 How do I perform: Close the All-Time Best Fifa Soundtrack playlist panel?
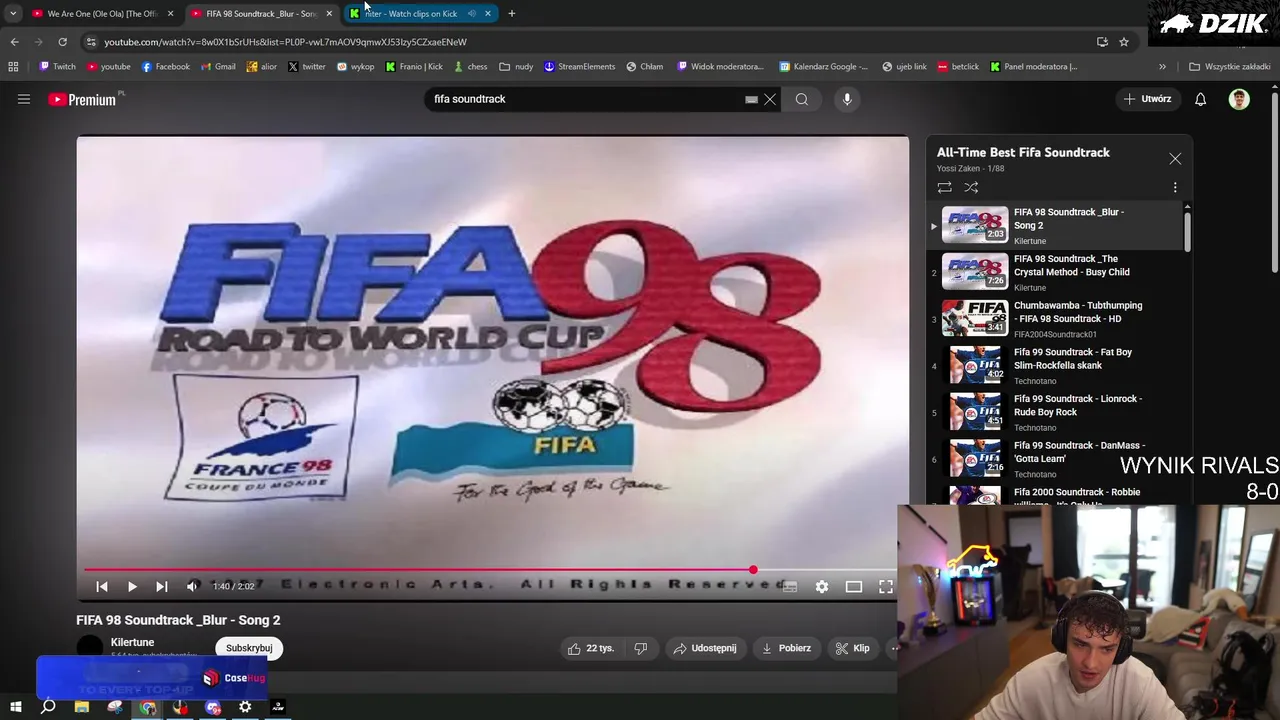1175,159
